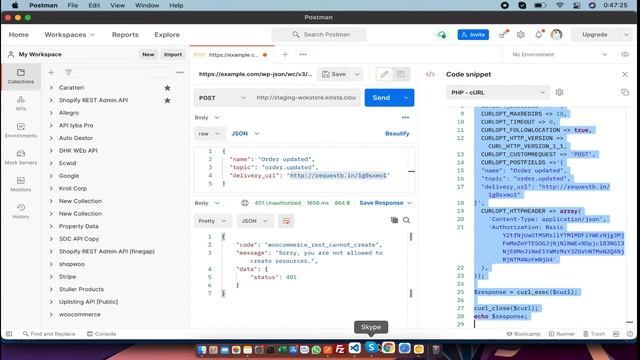Image resolution: width=640 pixels, height=360 pixels.
Task: Open the No Environment dropdown
Action: coord(560,54)
